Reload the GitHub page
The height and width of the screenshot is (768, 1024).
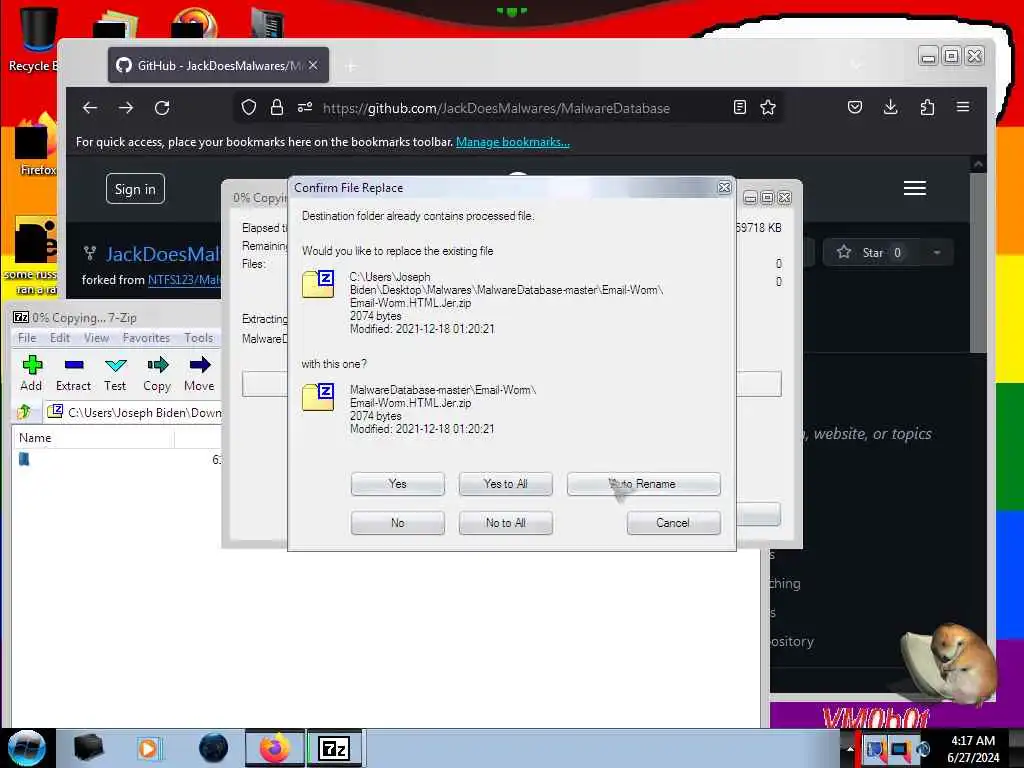coord(162,108)
